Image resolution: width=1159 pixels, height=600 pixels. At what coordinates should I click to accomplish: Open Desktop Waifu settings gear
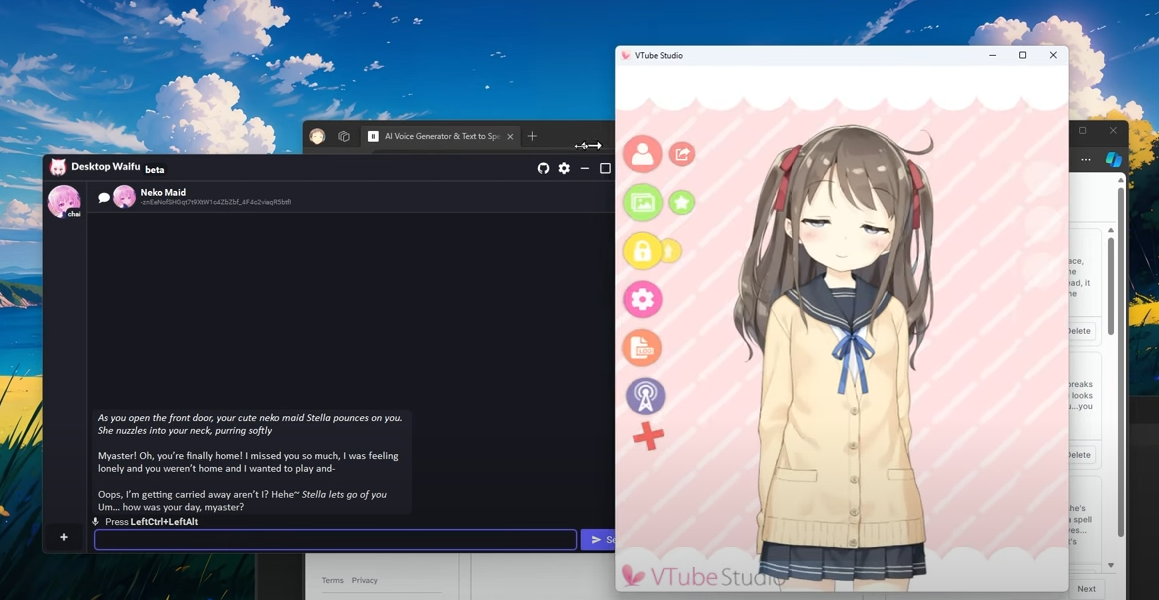(564, 168)
